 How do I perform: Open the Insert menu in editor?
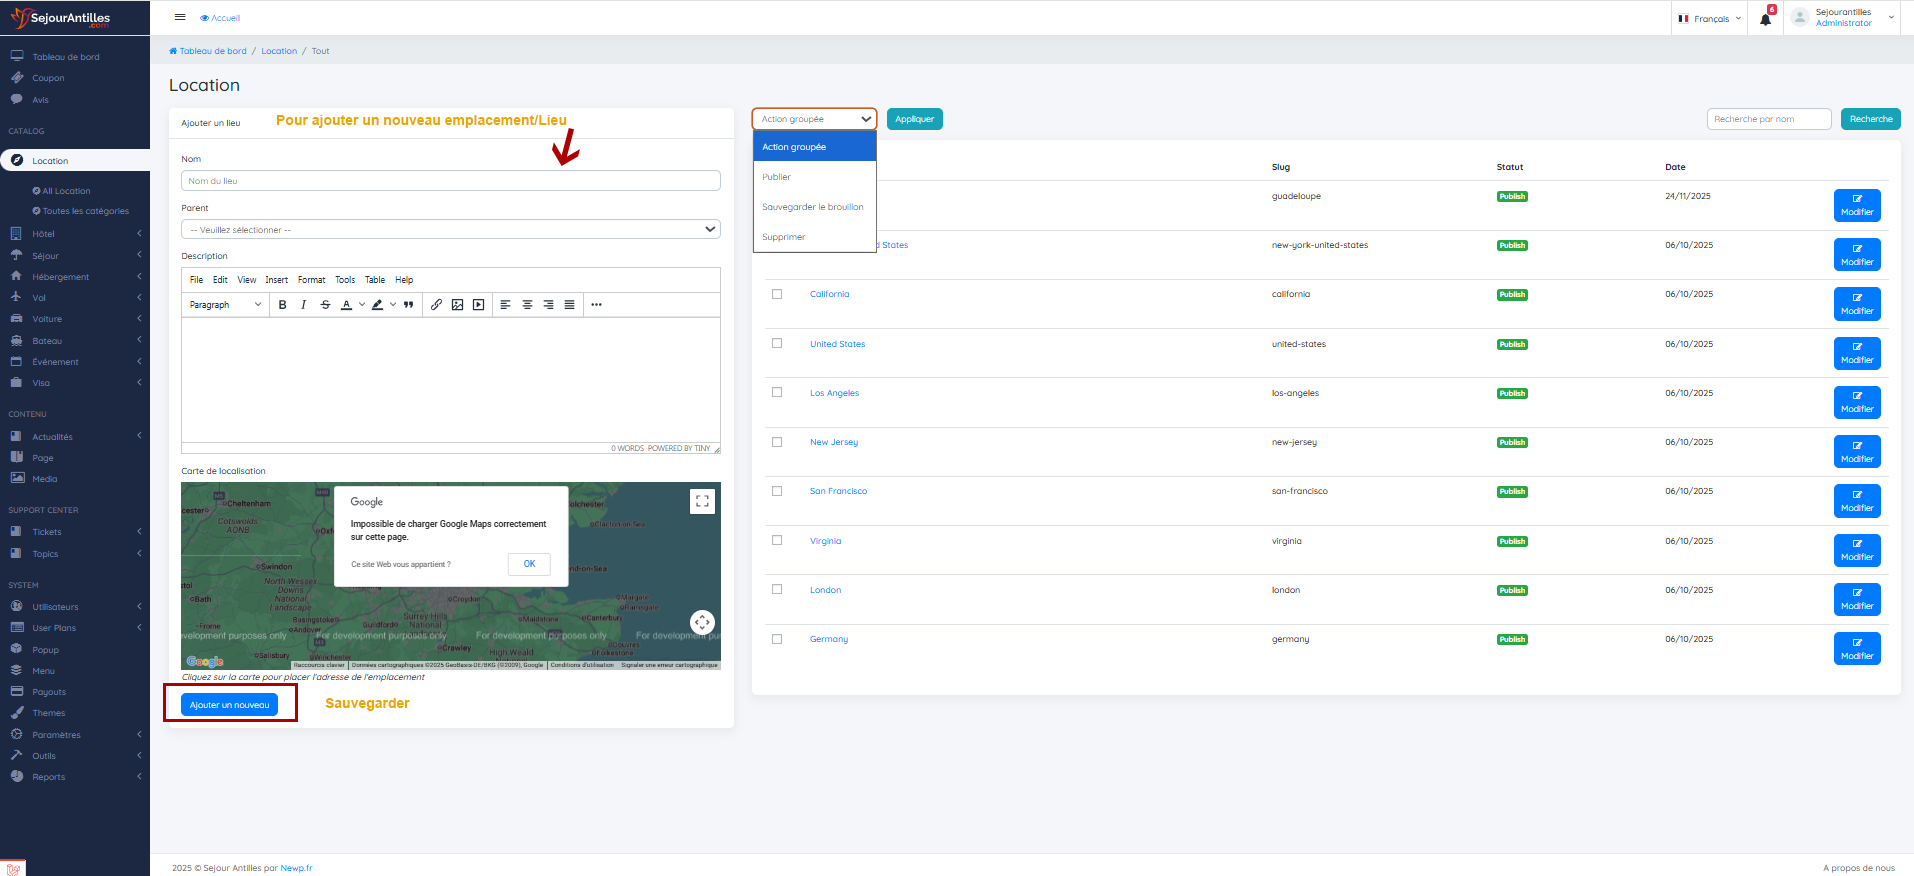(276, 280)
